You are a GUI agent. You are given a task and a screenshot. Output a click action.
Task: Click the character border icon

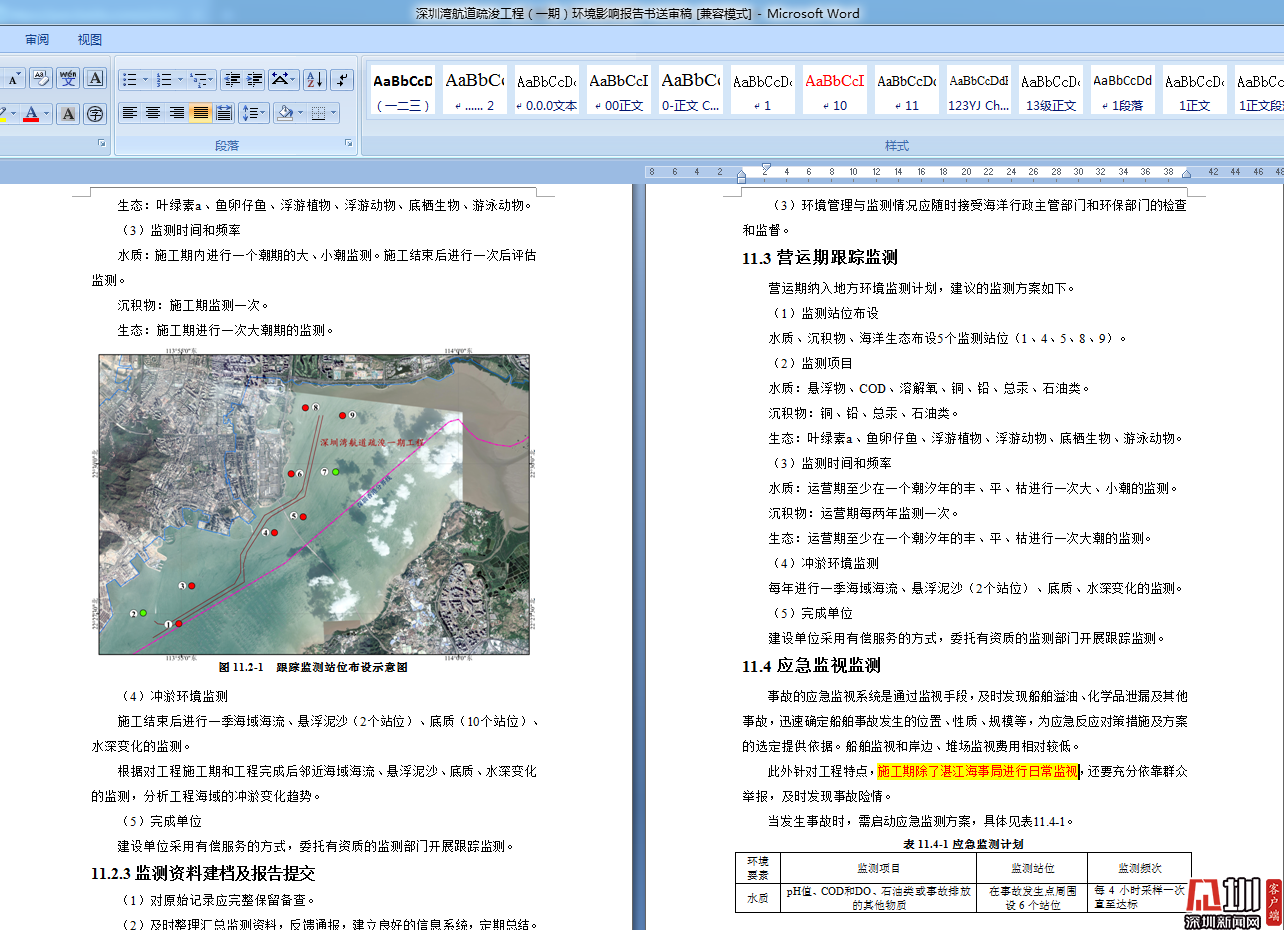pos(95,78)
